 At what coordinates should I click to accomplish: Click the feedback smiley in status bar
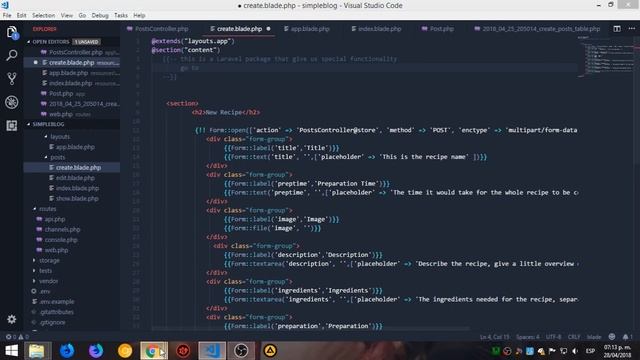click(x=611, y=337)
